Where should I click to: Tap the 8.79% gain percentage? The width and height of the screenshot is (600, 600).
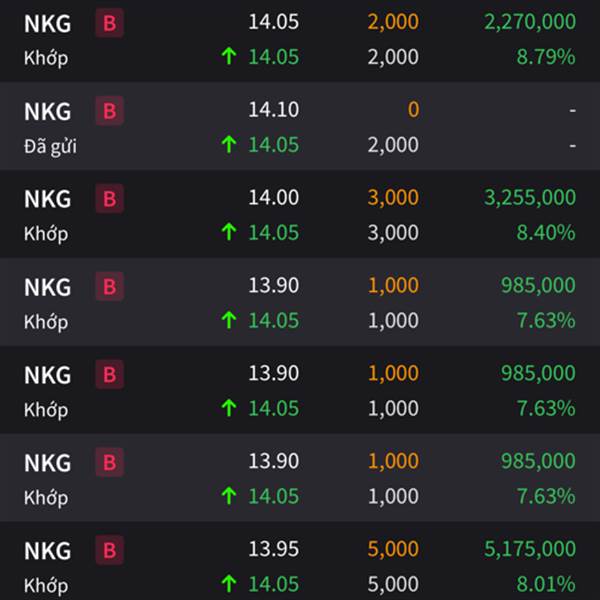tap(546, 57)
